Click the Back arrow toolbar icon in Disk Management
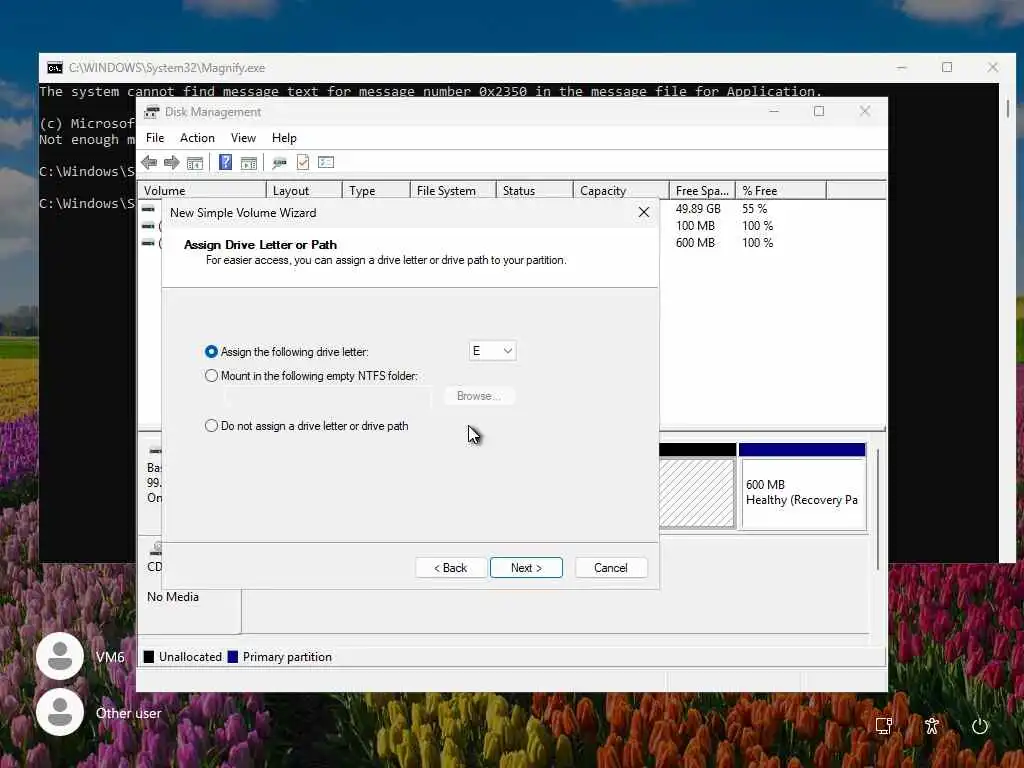 point(149,163)
